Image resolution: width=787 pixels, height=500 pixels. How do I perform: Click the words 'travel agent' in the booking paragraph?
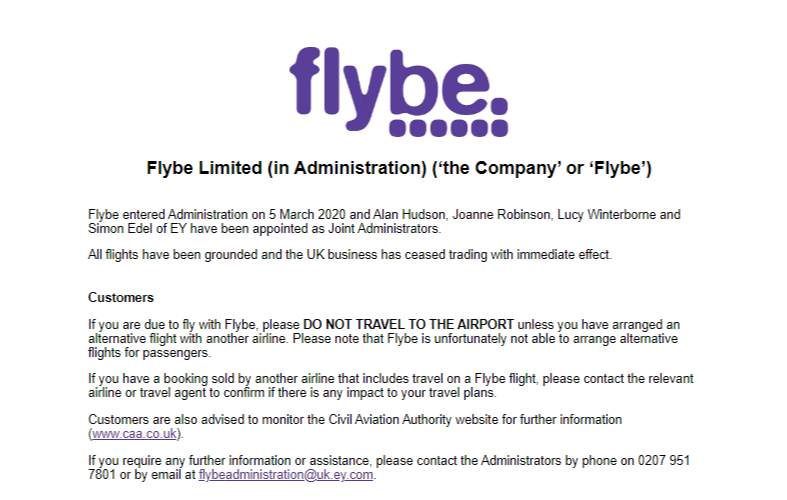(x=159, y=392)
